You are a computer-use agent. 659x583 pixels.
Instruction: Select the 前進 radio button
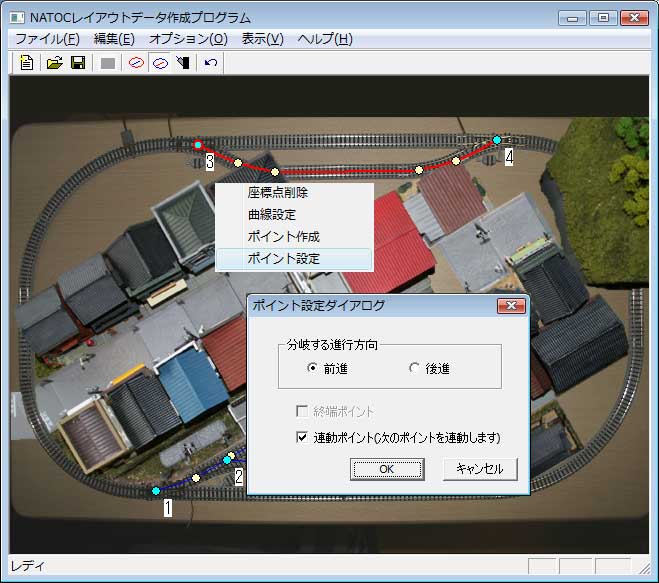coord(312,368)
